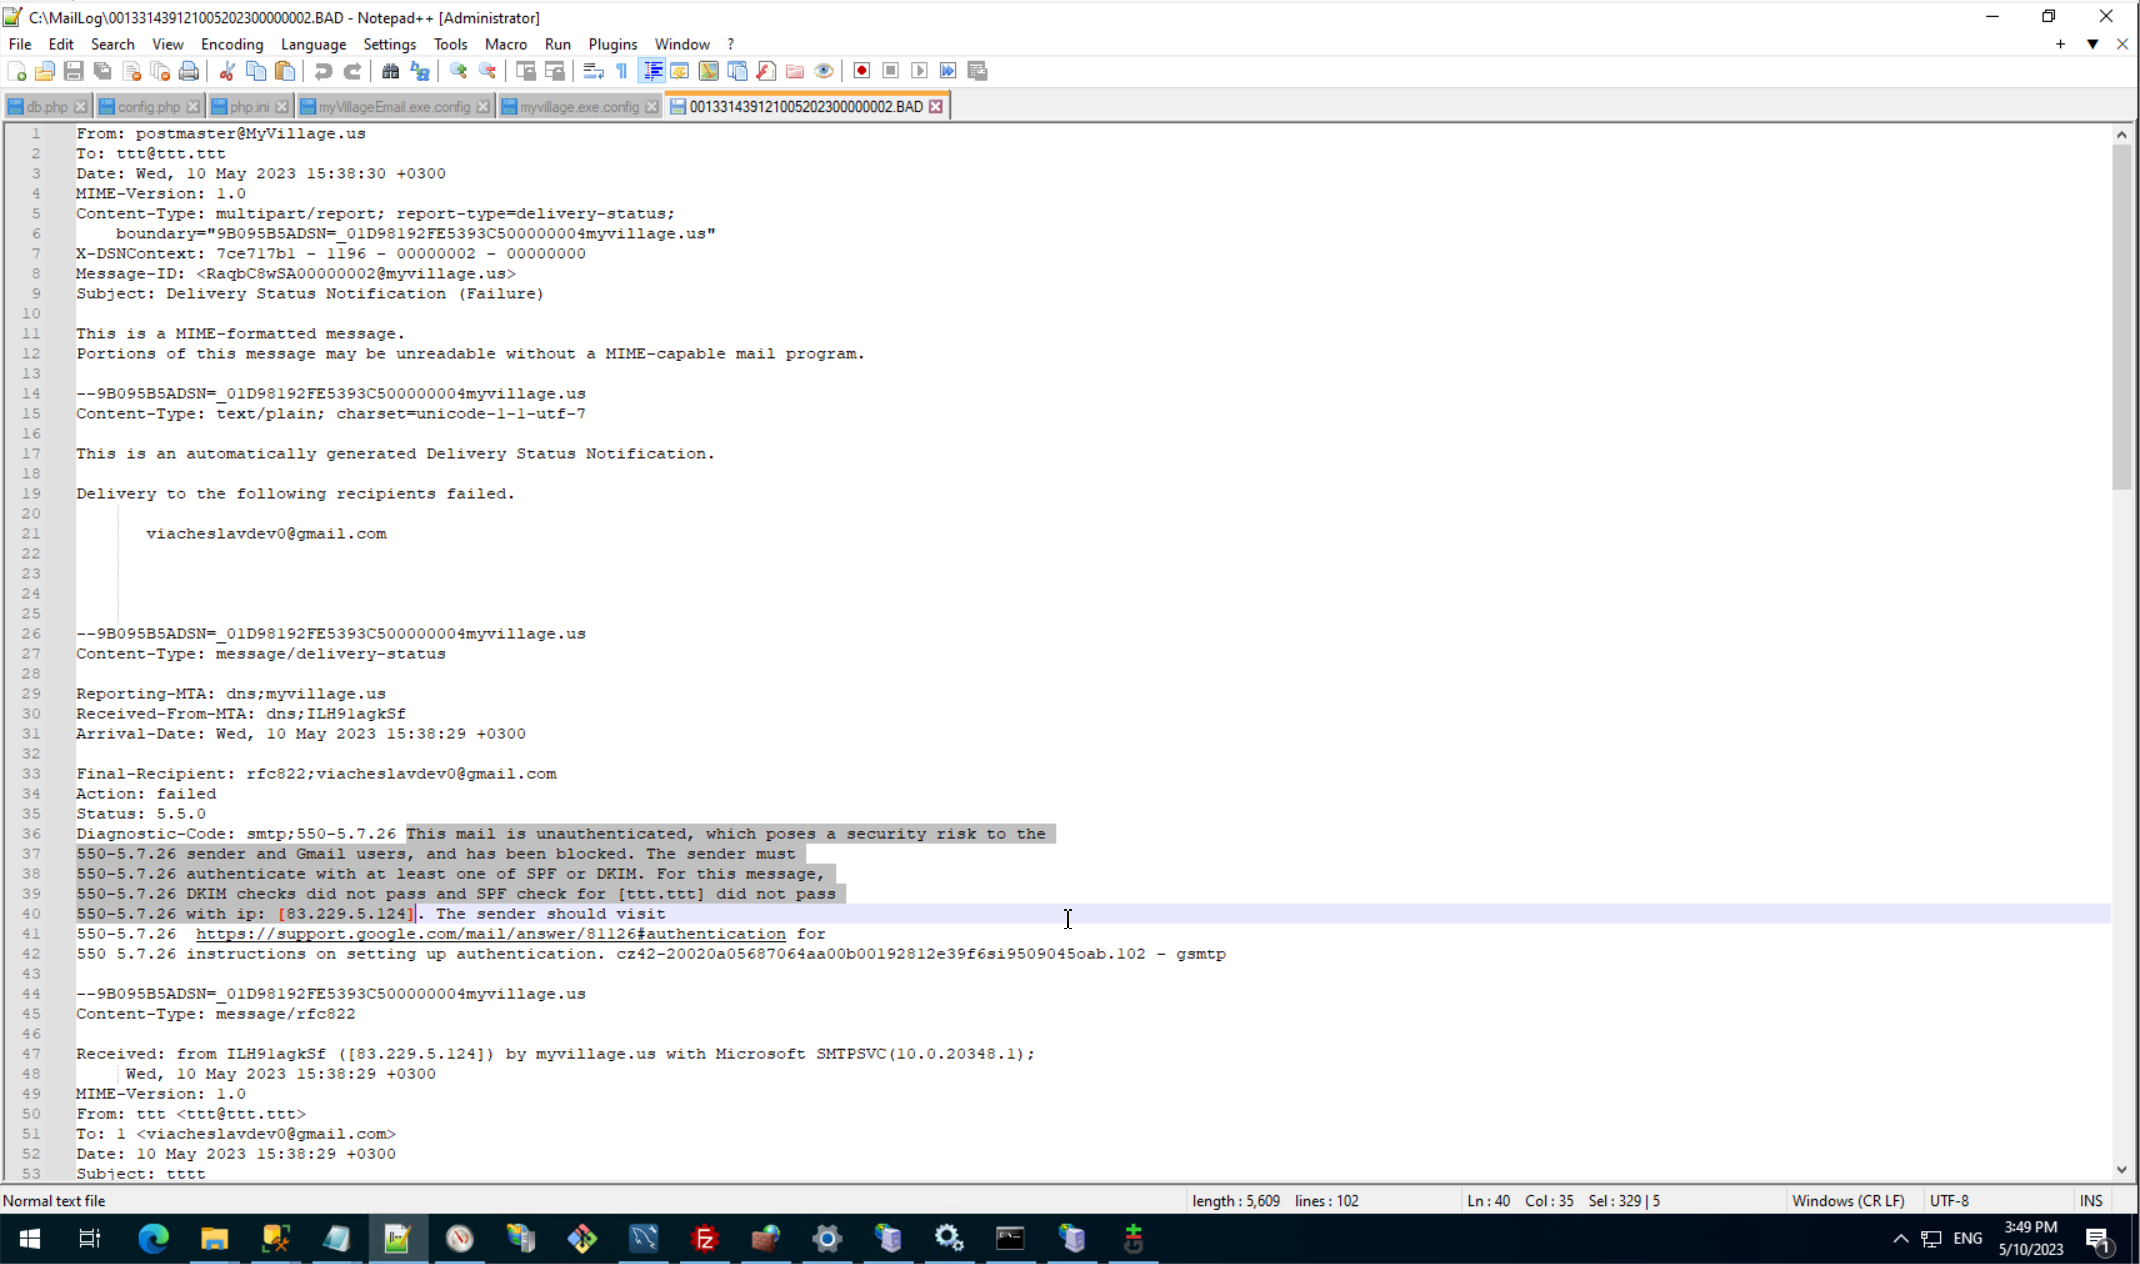Toggle the Show Indent Guide button
The image size is (2140, 1264).
pyautogui.click(x=652, y=71)
